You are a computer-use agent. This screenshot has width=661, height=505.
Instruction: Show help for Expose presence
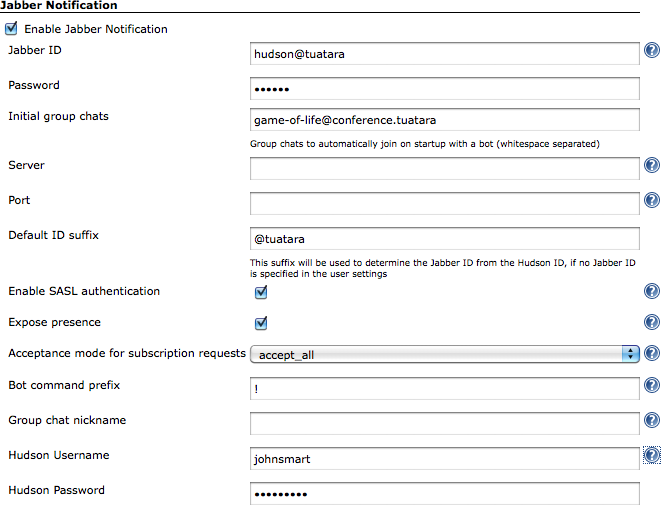point(652,322)
